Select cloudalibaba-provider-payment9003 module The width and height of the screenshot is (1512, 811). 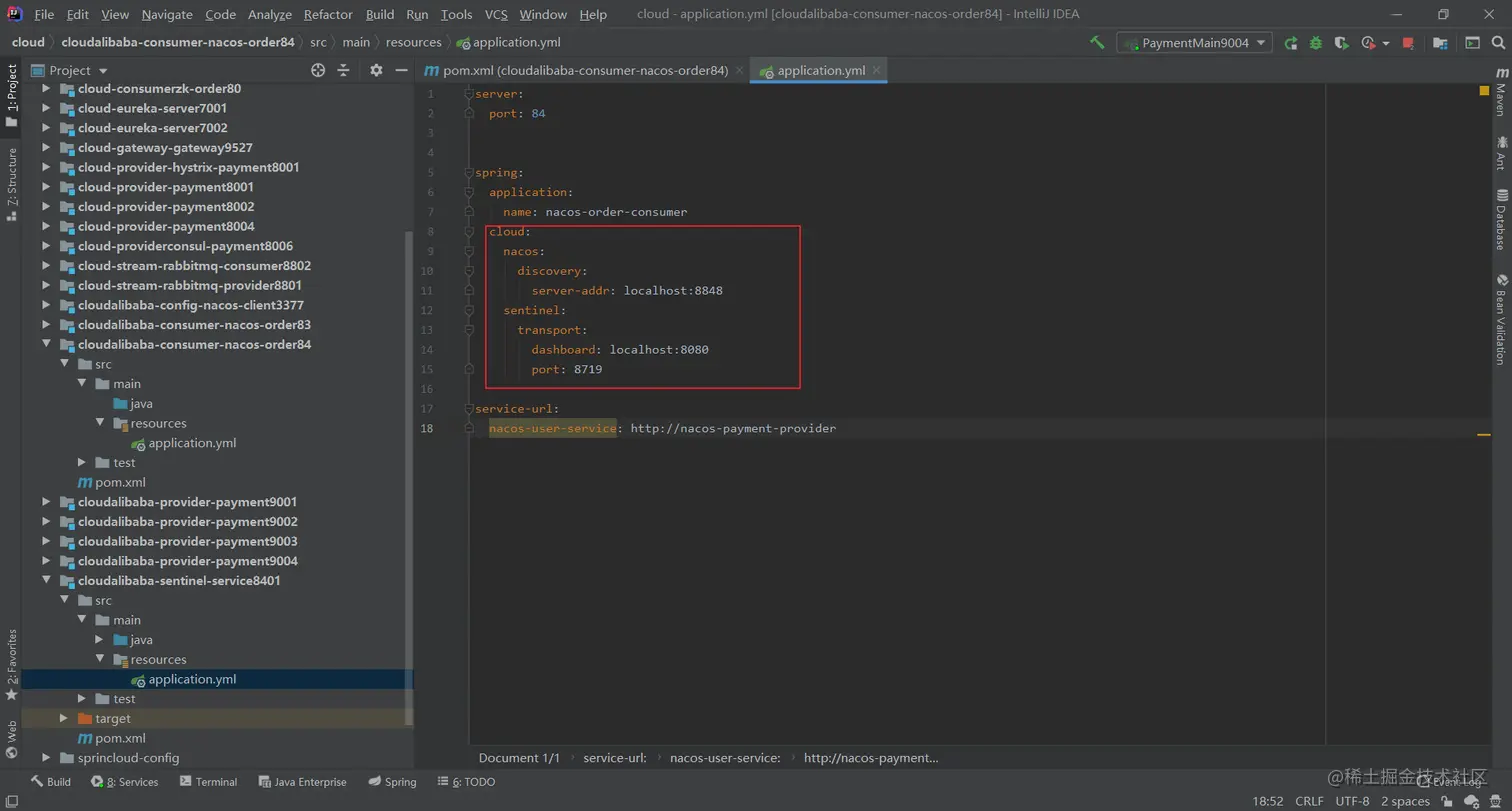point(187,541)
